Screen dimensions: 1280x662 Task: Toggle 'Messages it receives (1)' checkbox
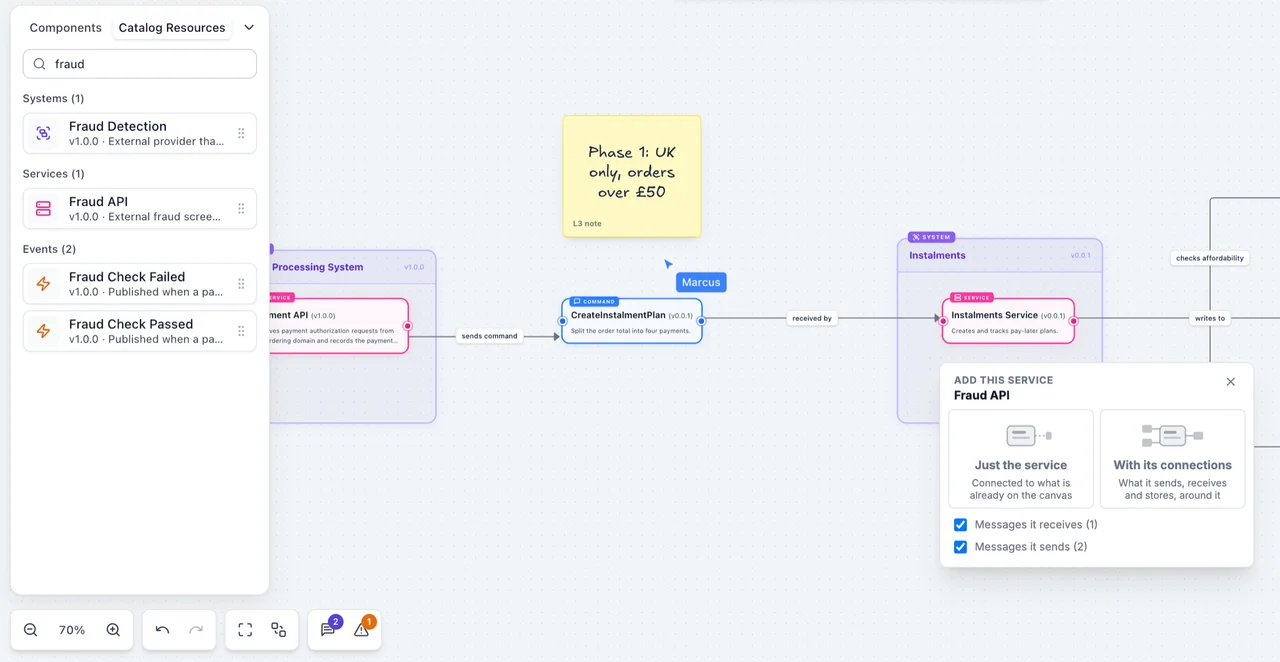[x=961, y=525]
